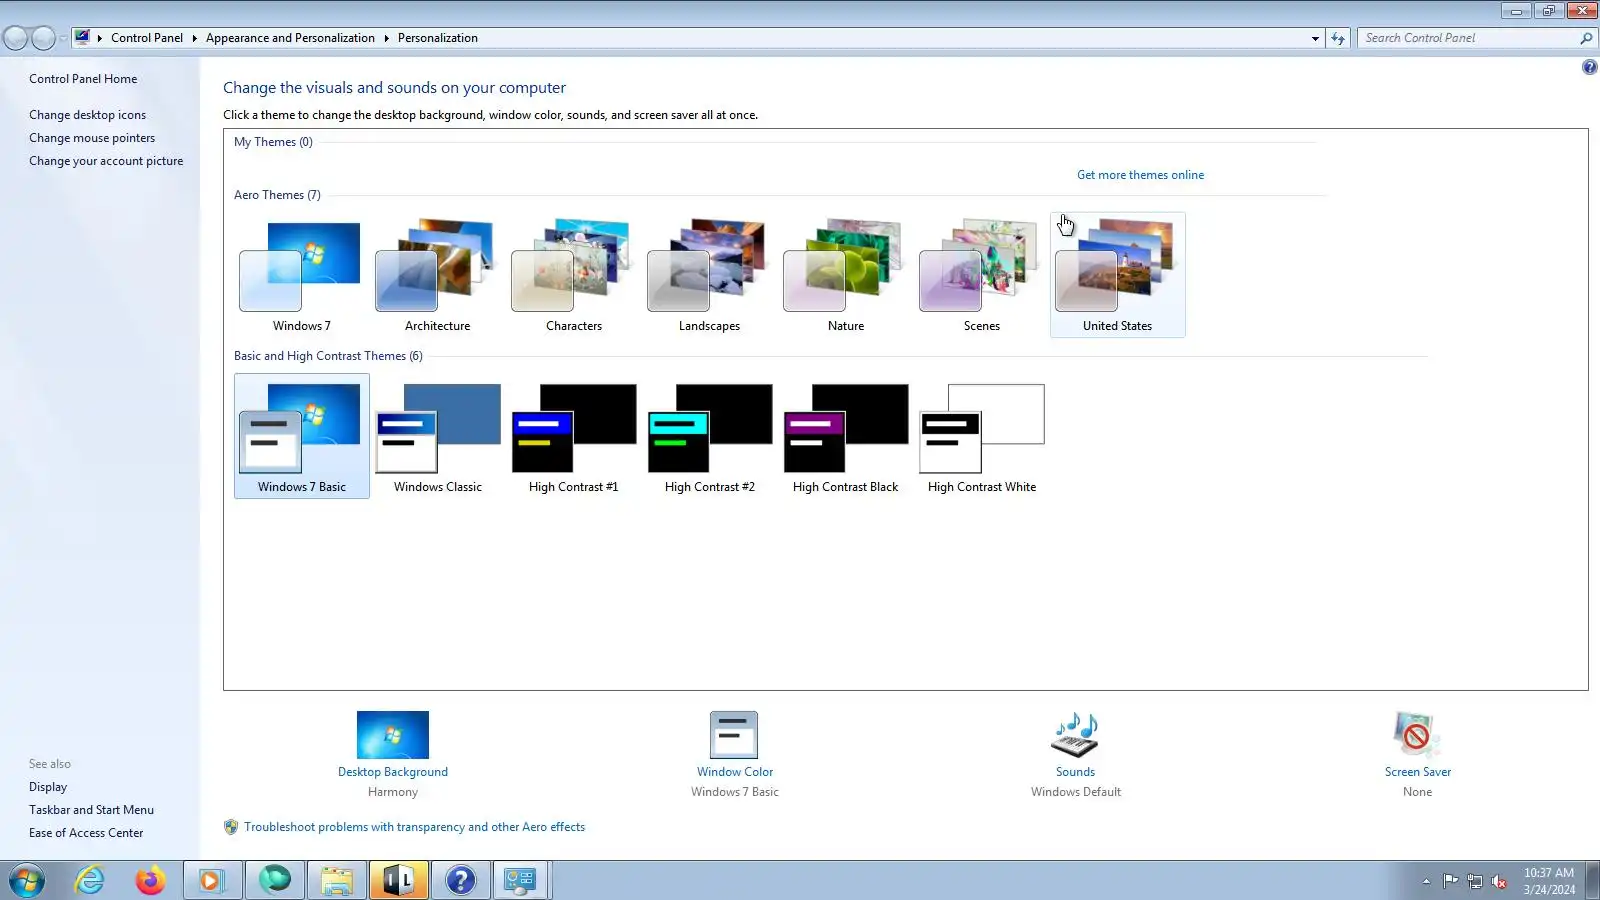Click the blue question mark taskbar icon

(460, 881)
